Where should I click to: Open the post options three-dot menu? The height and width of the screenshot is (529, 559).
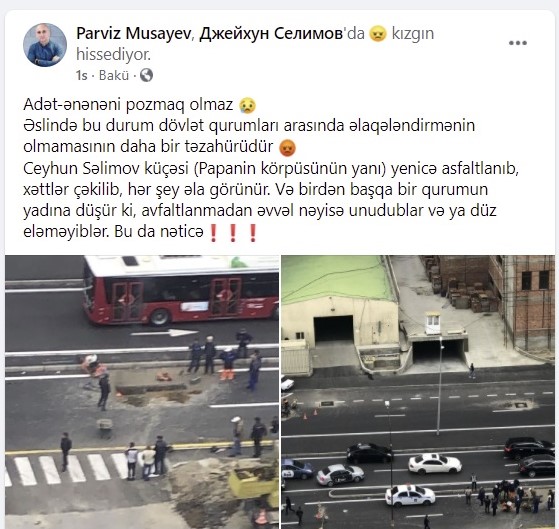(x=518, y=43)
